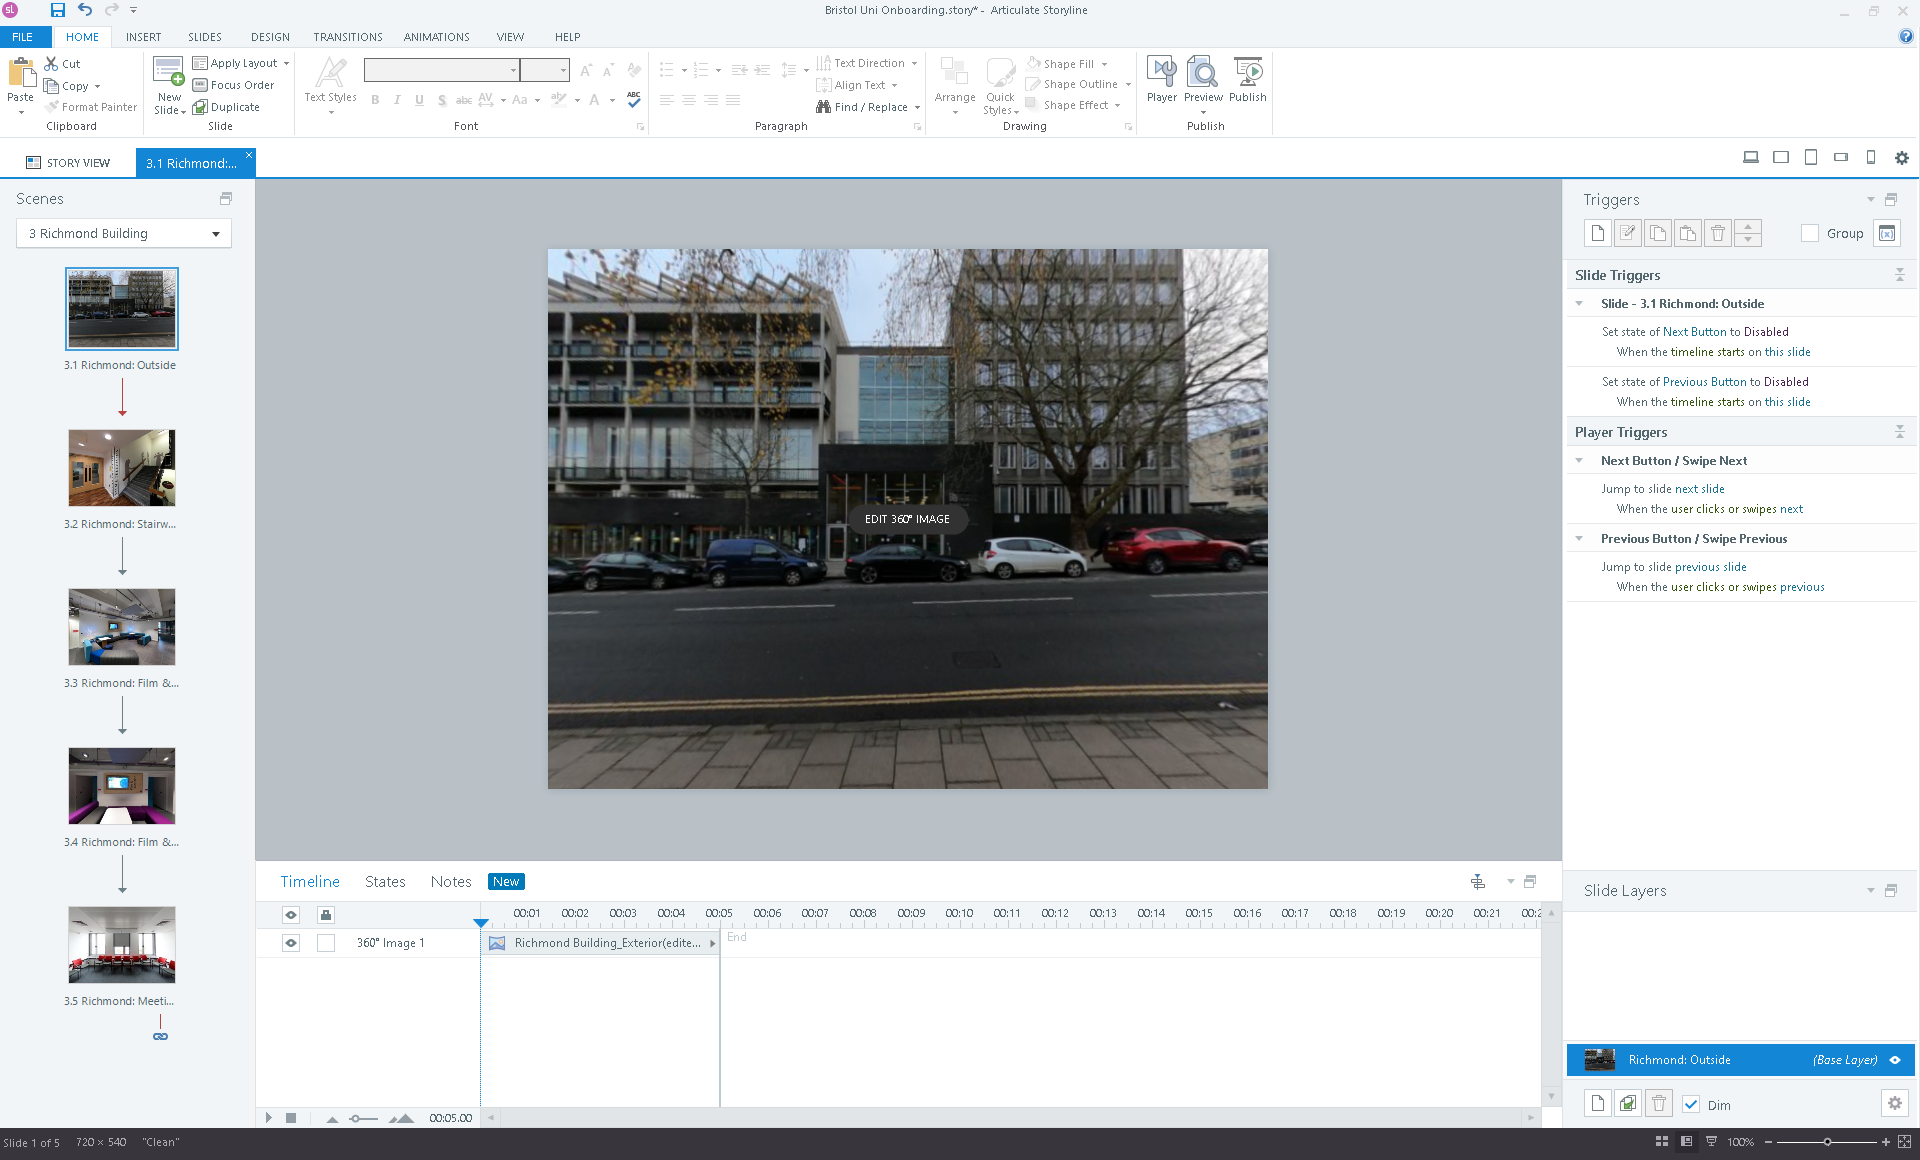Open the scene selector showing 3 Richmond Building

(x=123, y=233)
